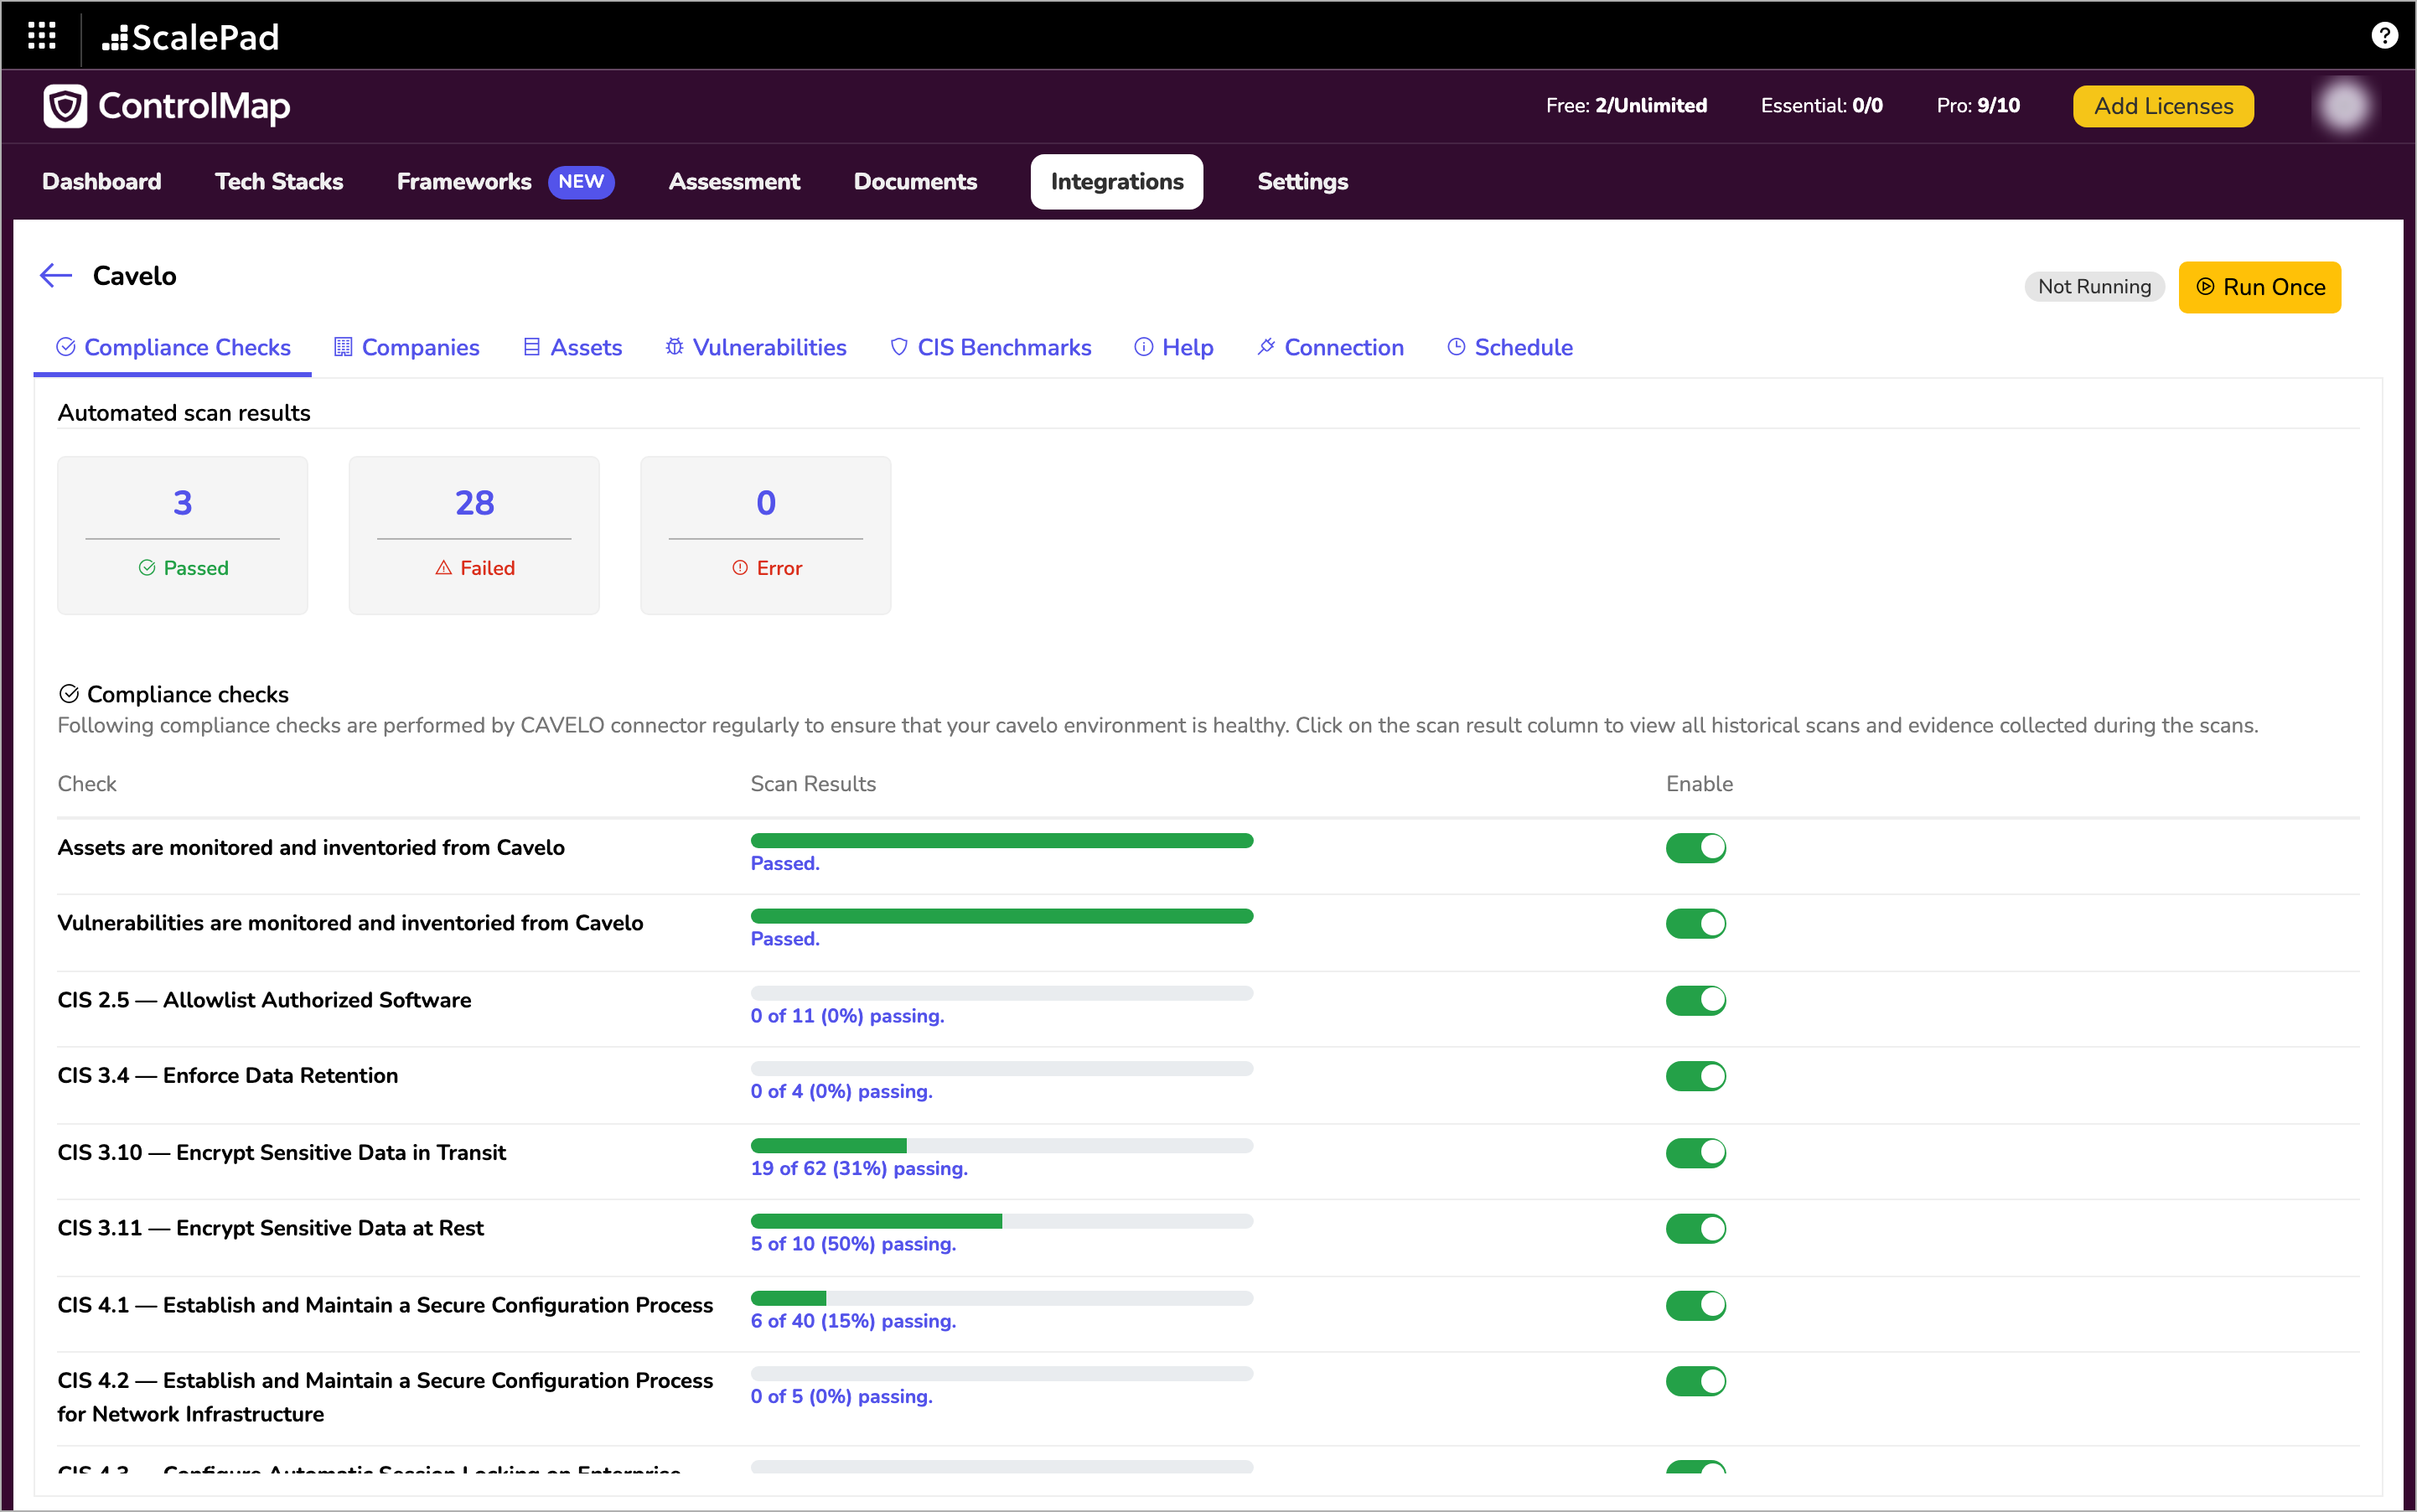Open the ScalePad app grid launcher
The width and height of the screenshot is (2417, 1512).
(x=41, y=36)
